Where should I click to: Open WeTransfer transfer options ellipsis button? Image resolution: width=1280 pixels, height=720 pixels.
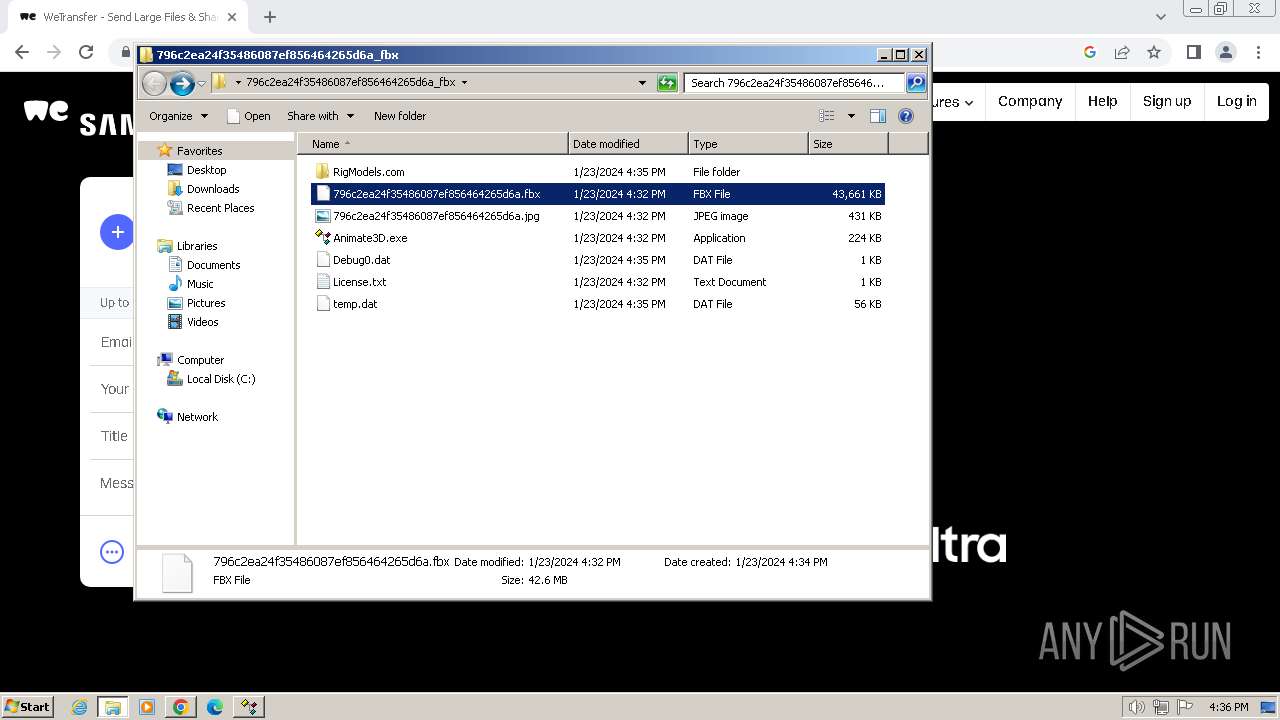(112, 551)
